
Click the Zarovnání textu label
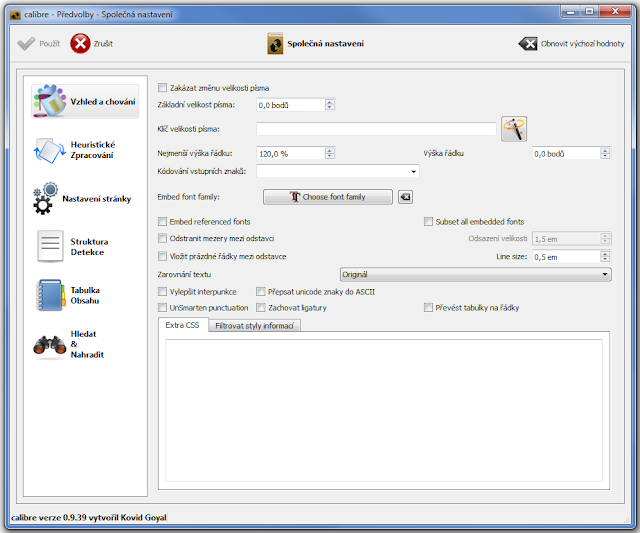pyautogui.click(x=184, y=275)
